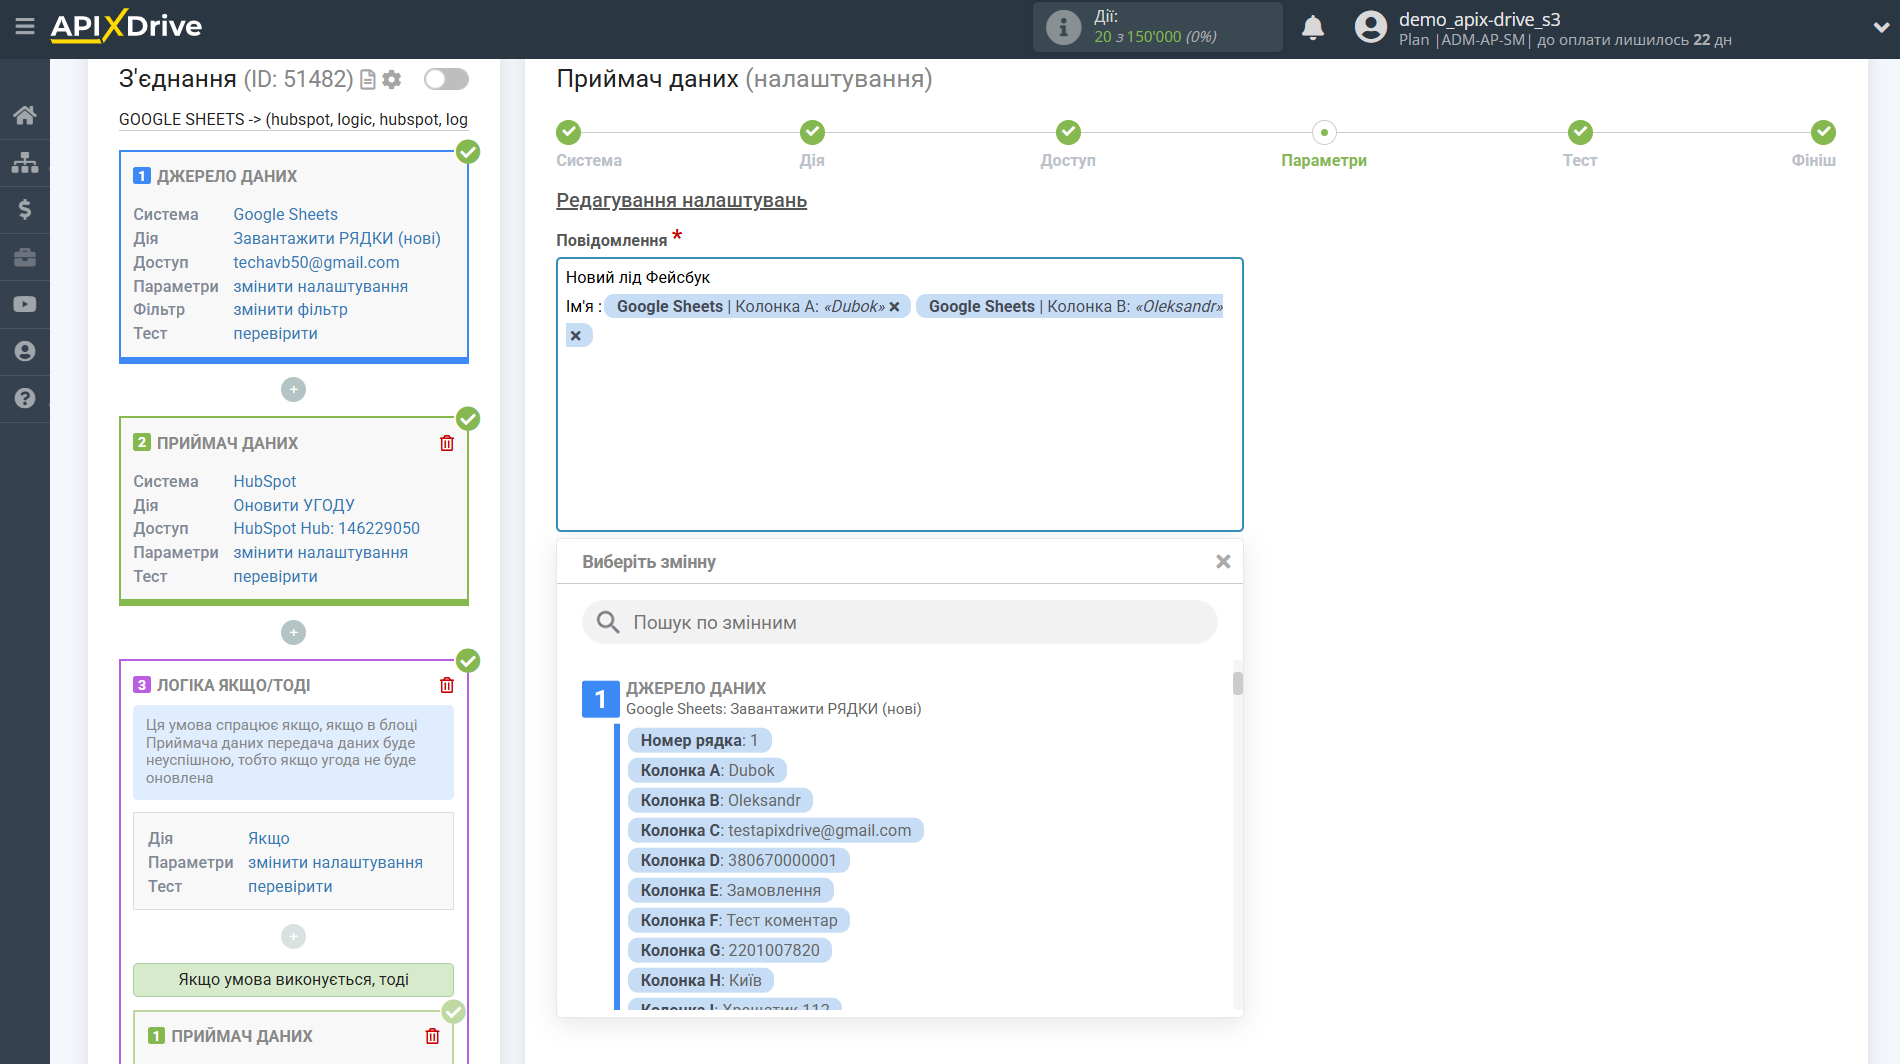This screenshot has height=1064, width=1900.
Task: Go to the Параметри step
Action: click(1324, 132)
